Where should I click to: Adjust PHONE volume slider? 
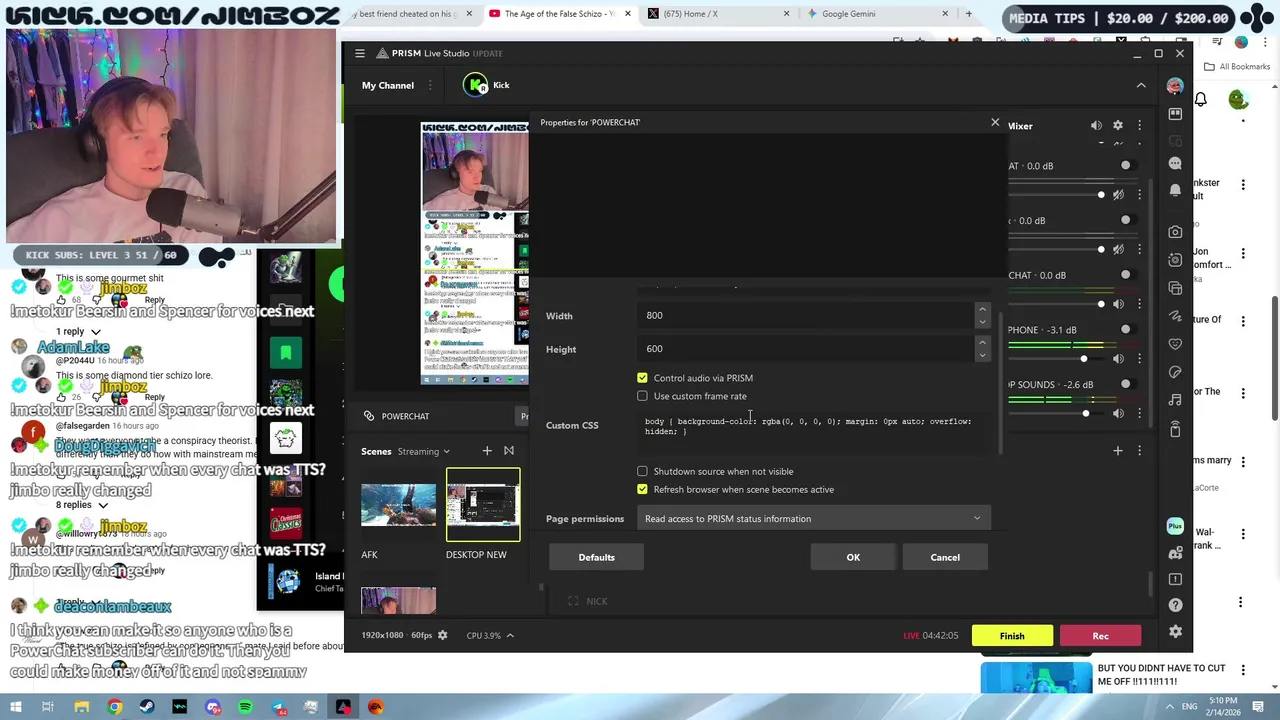pos(1084,358)
